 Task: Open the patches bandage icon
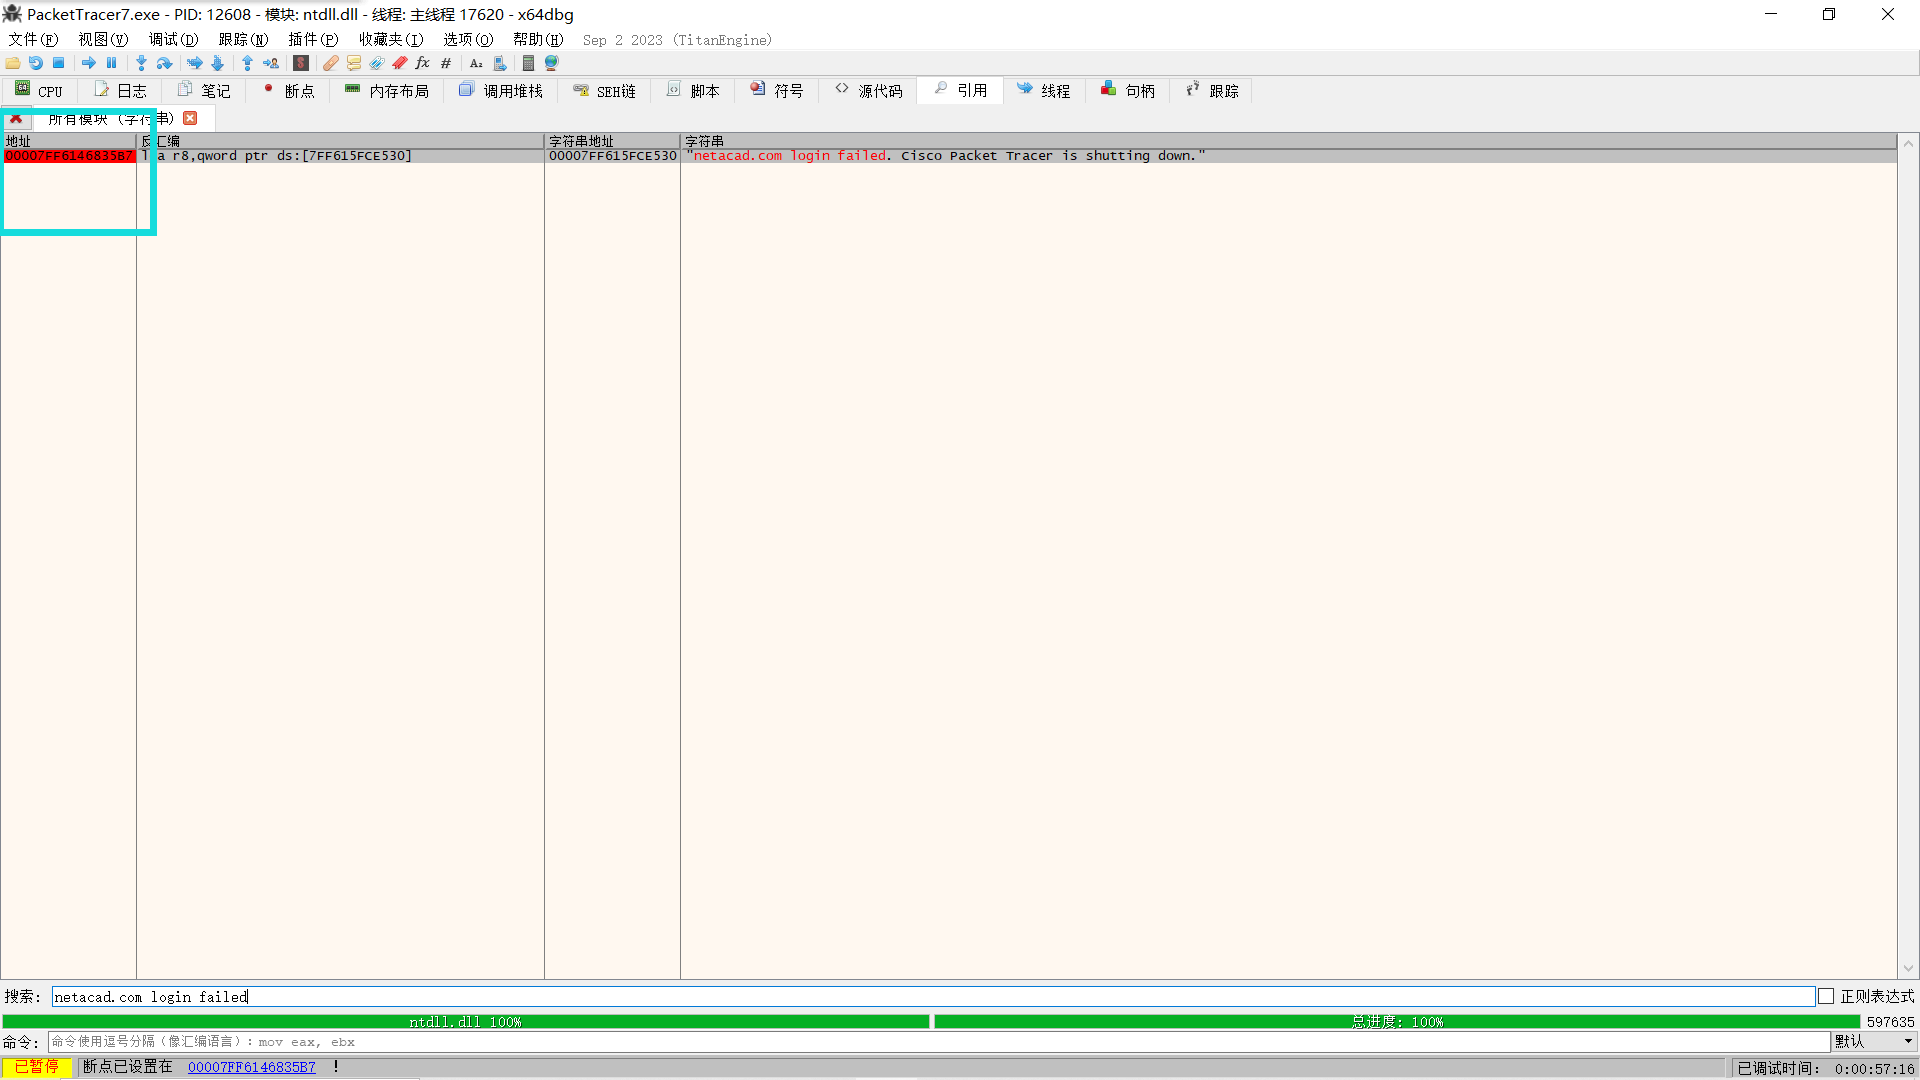coord(331,63)
